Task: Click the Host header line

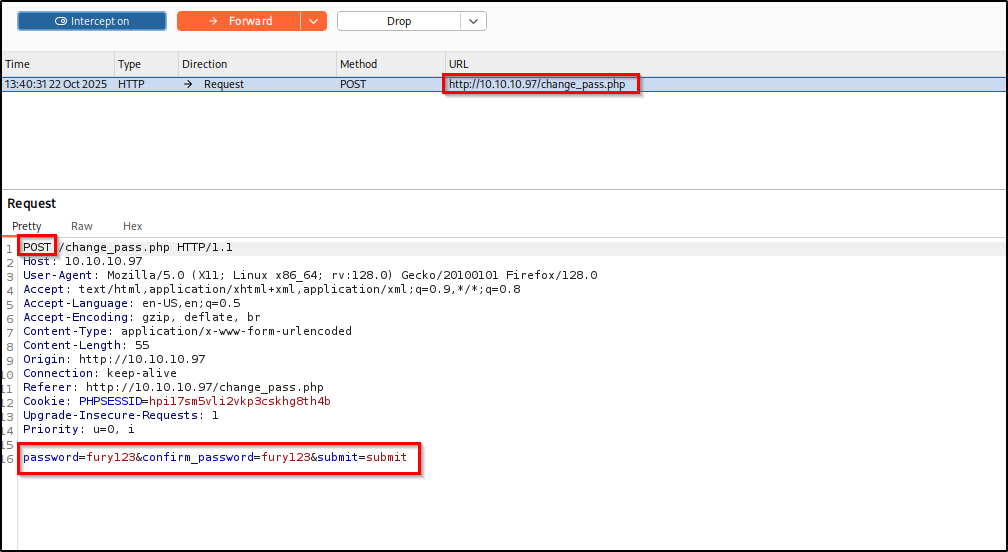Action: click(x=83, y=262)
